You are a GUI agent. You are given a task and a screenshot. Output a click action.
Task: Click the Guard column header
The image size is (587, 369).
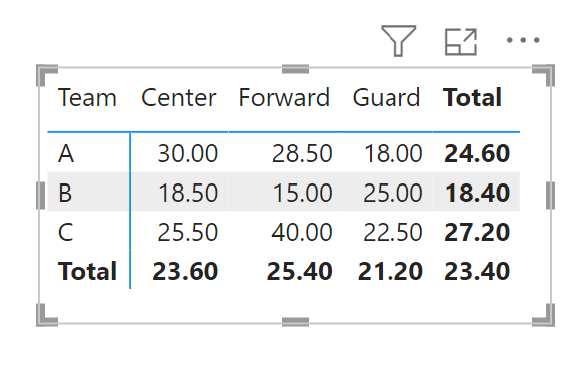[386, 98]
